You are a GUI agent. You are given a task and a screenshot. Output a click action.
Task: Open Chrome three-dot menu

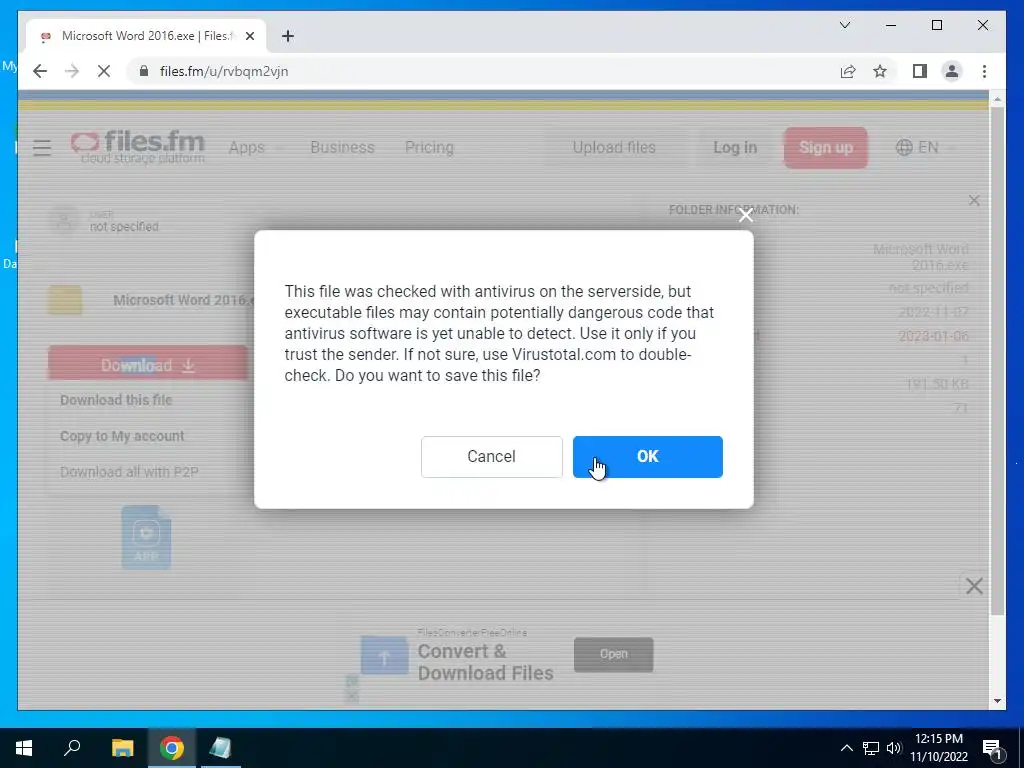984,71
